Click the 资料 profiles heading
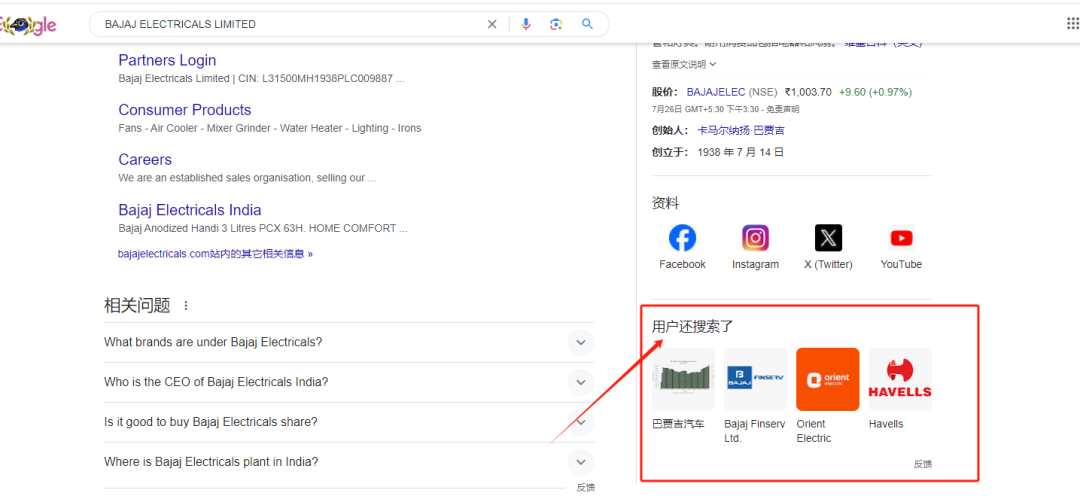 click(665, 203)
